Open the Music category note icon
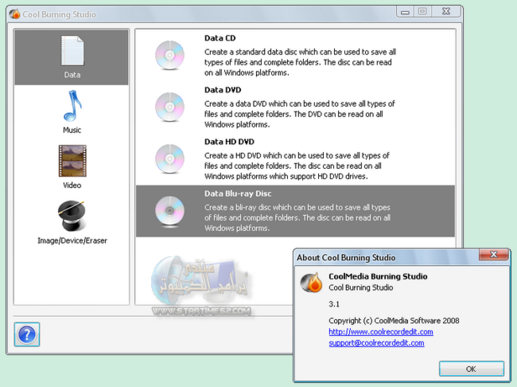Viewport: 517px width, 387px height. 72,106
